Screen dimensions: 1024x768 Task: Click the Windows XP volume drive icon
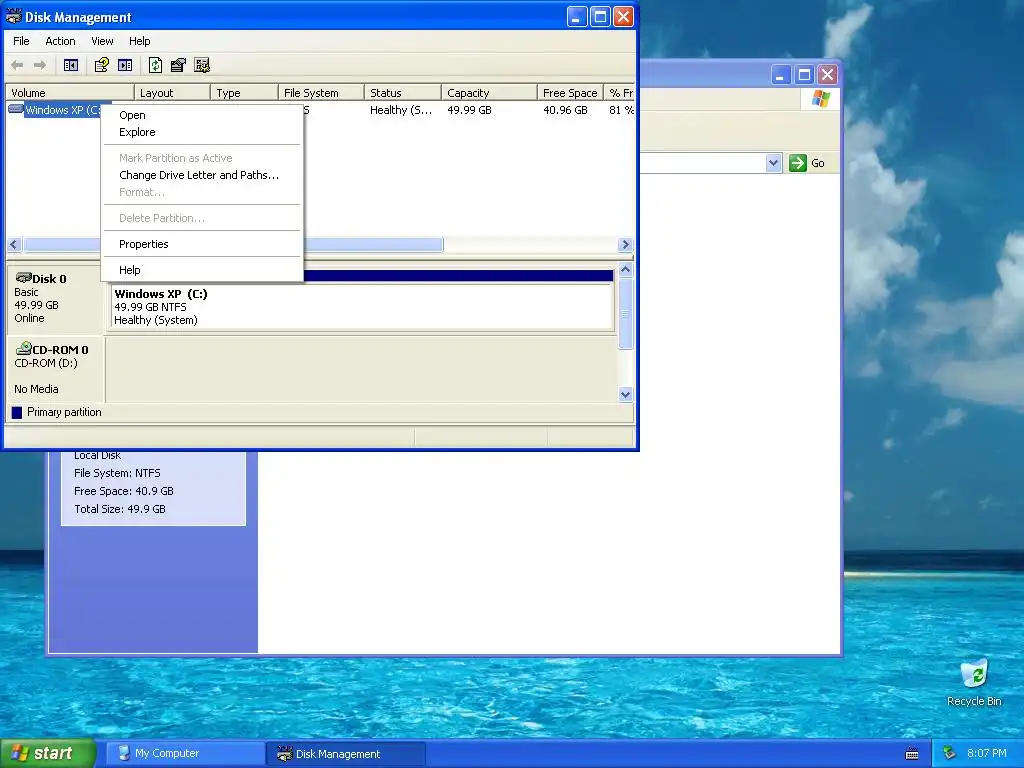[16, 109]
